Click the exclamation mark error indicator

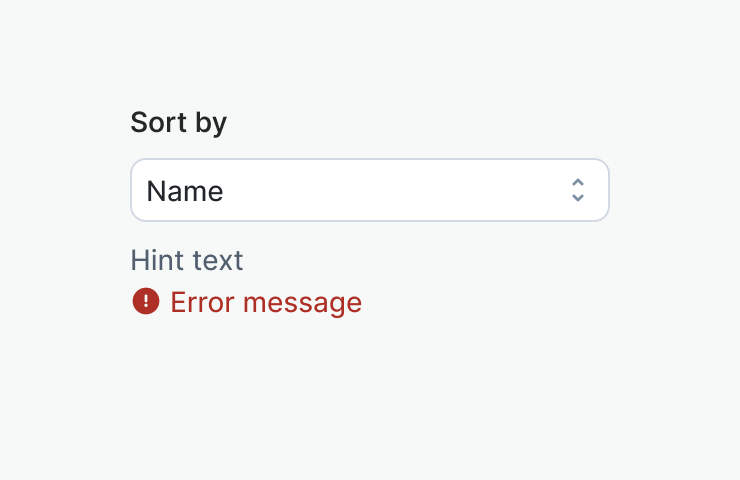(146, 301)
